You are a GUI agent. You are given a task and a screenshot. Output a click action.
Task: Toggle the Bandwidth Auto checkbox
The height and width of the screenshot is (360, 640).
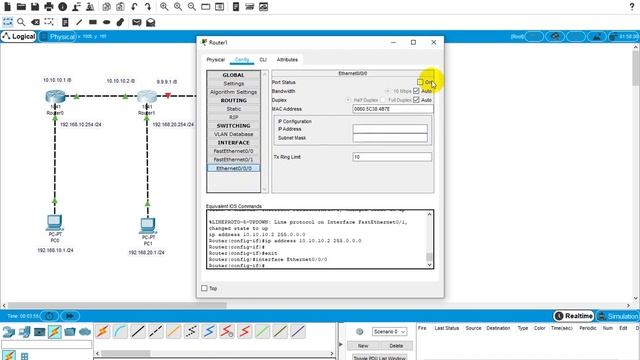click(x=416, y=91)
